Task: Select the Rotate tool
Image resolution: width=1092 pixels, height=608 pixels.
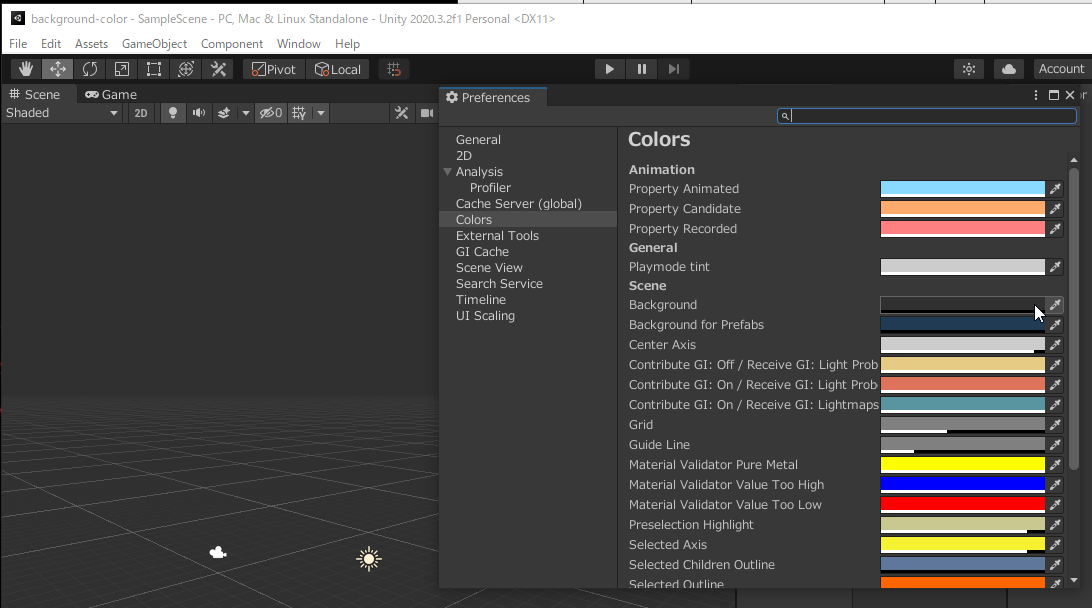Action: point(89,68)
